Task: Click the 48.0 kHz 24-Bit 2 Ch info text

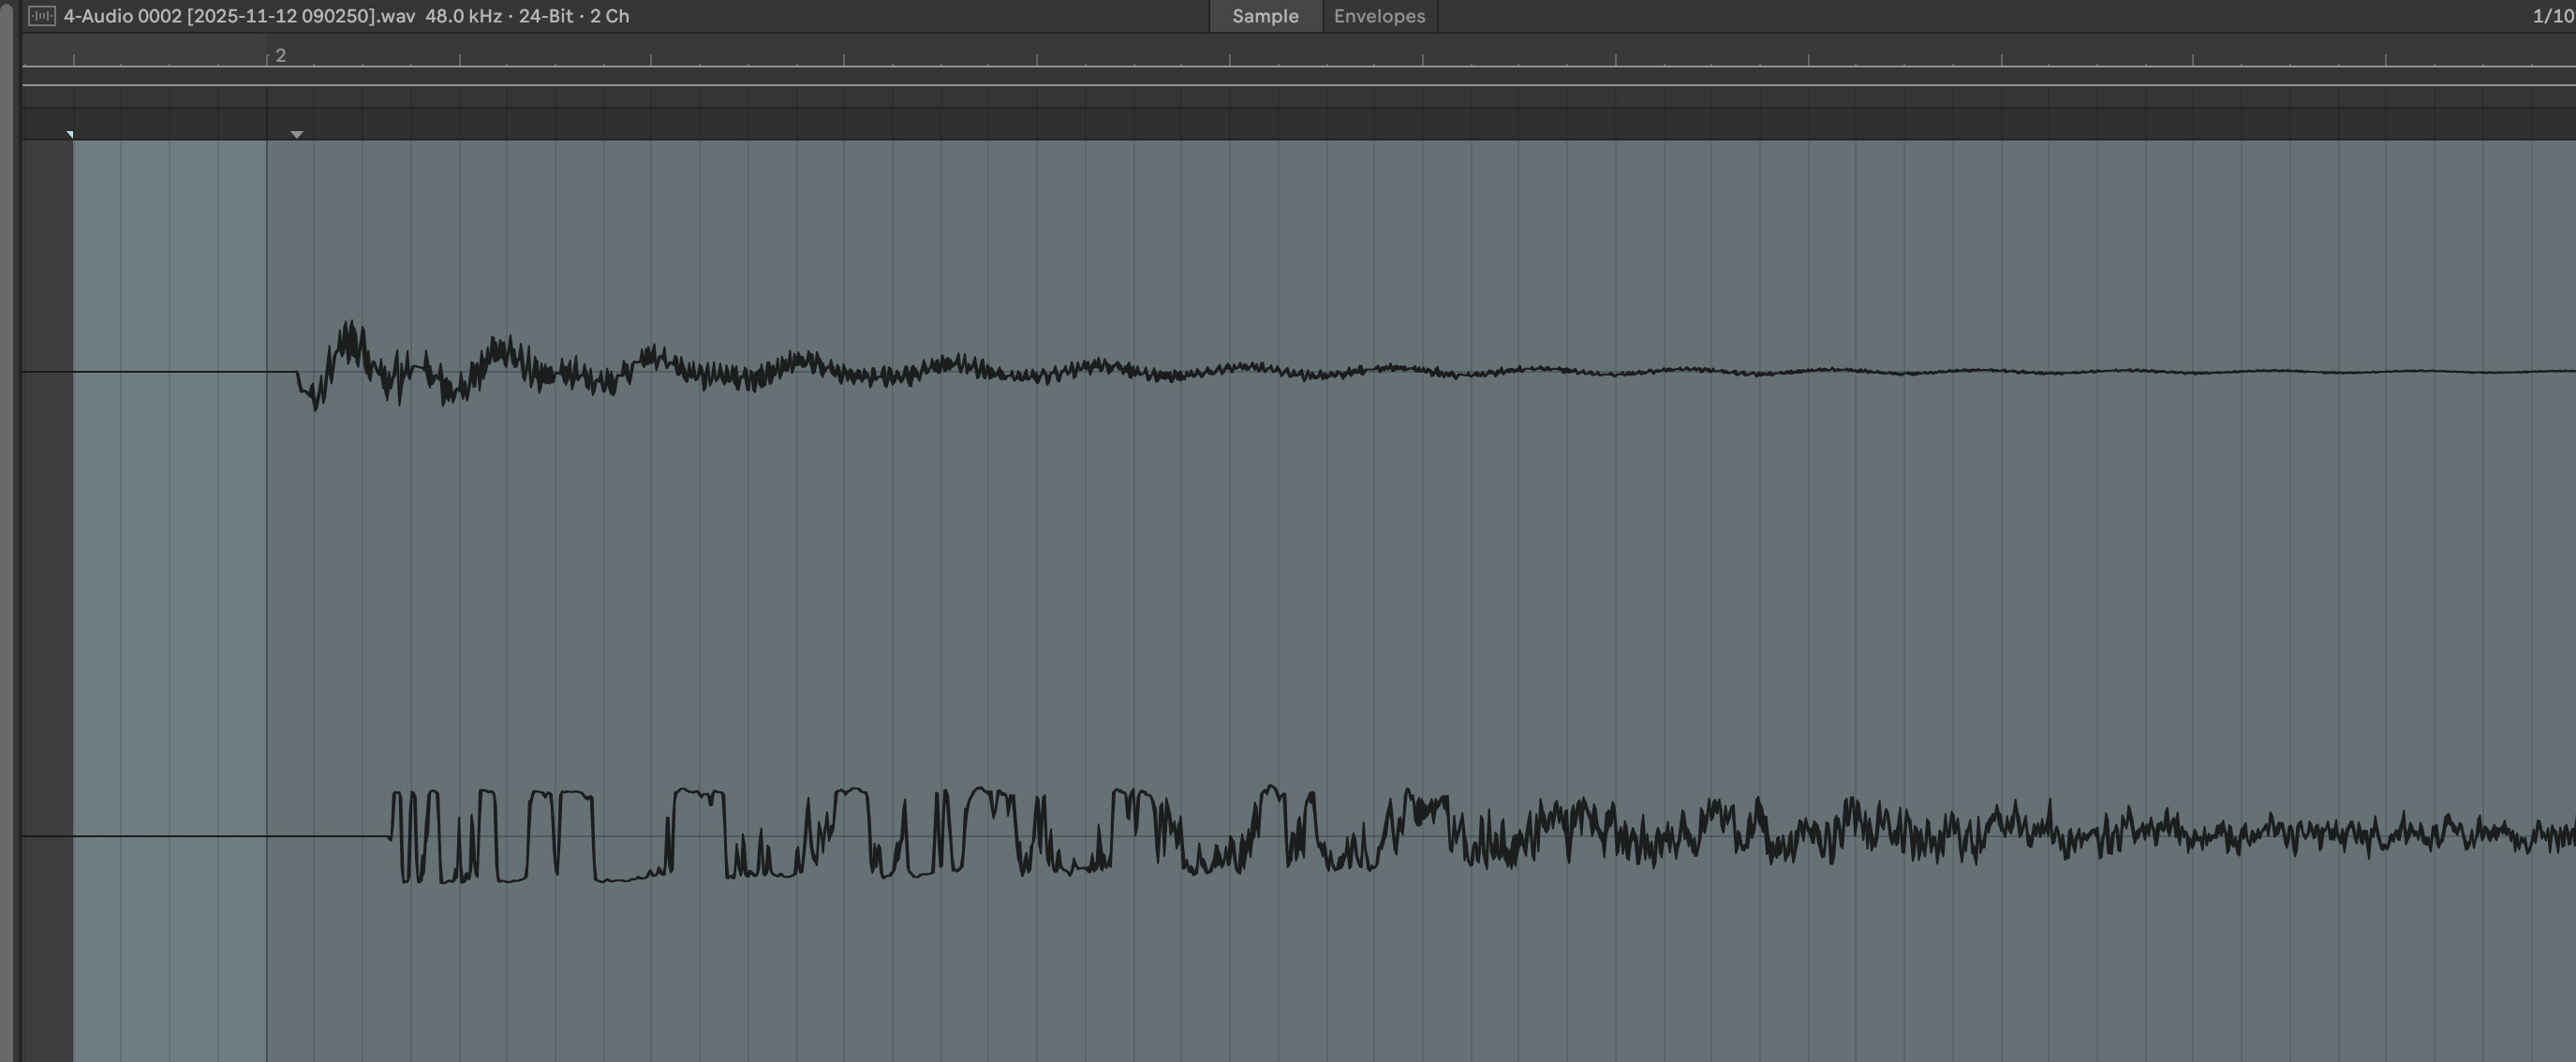Action: click(527, 16)
